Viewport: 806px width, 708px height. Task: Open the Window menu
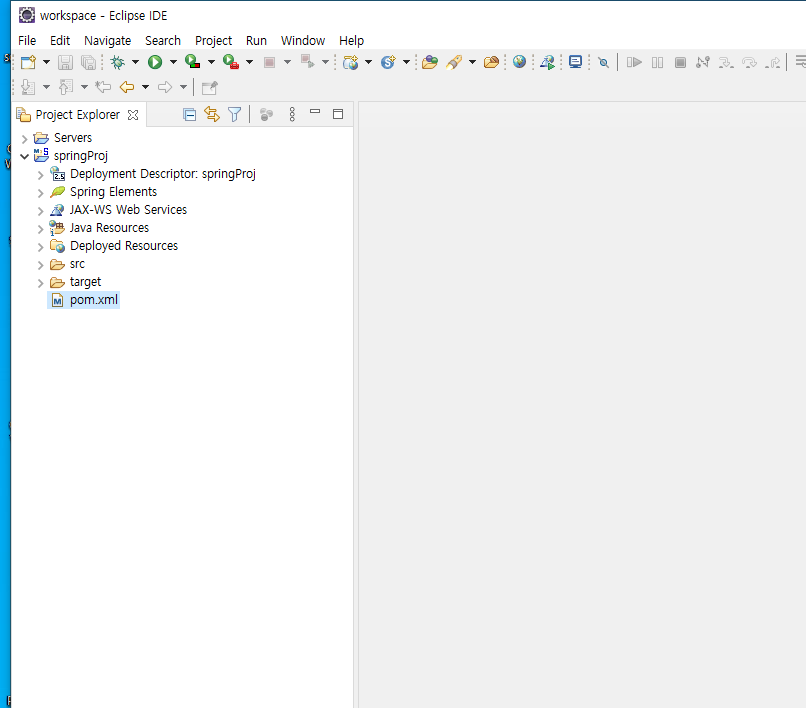click(303, 41)
